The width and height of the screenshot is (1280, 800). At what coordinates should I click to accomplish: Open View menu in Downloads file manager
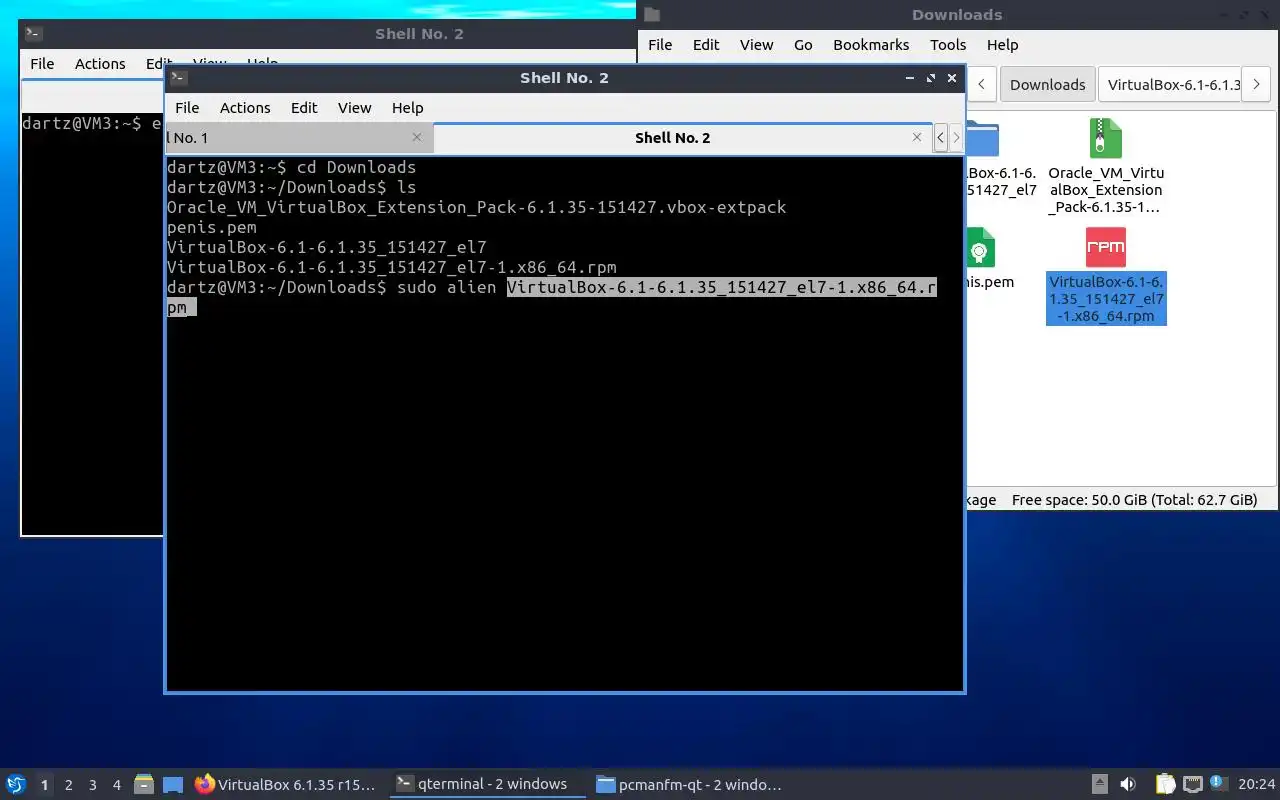tap(756, 44)
